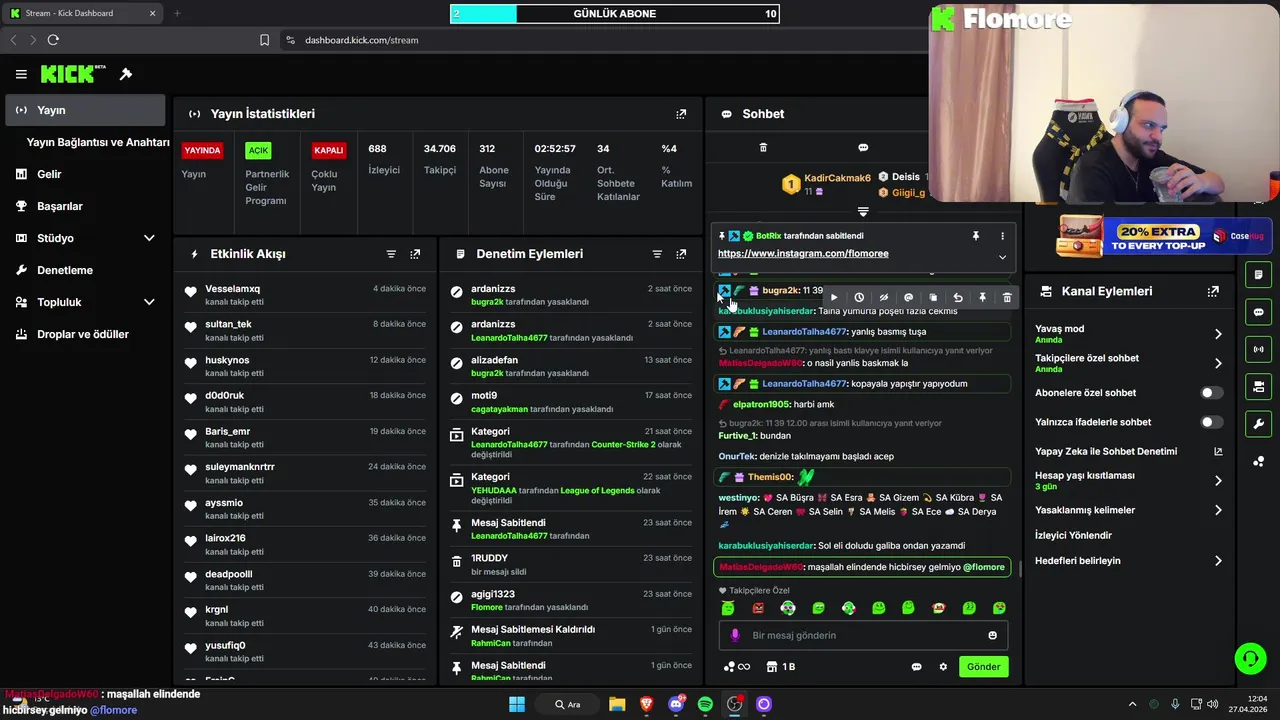Open the hamburger menu beside the Kick logo
This screenshot has height=720, width=1280.
[x=21, y=74]
